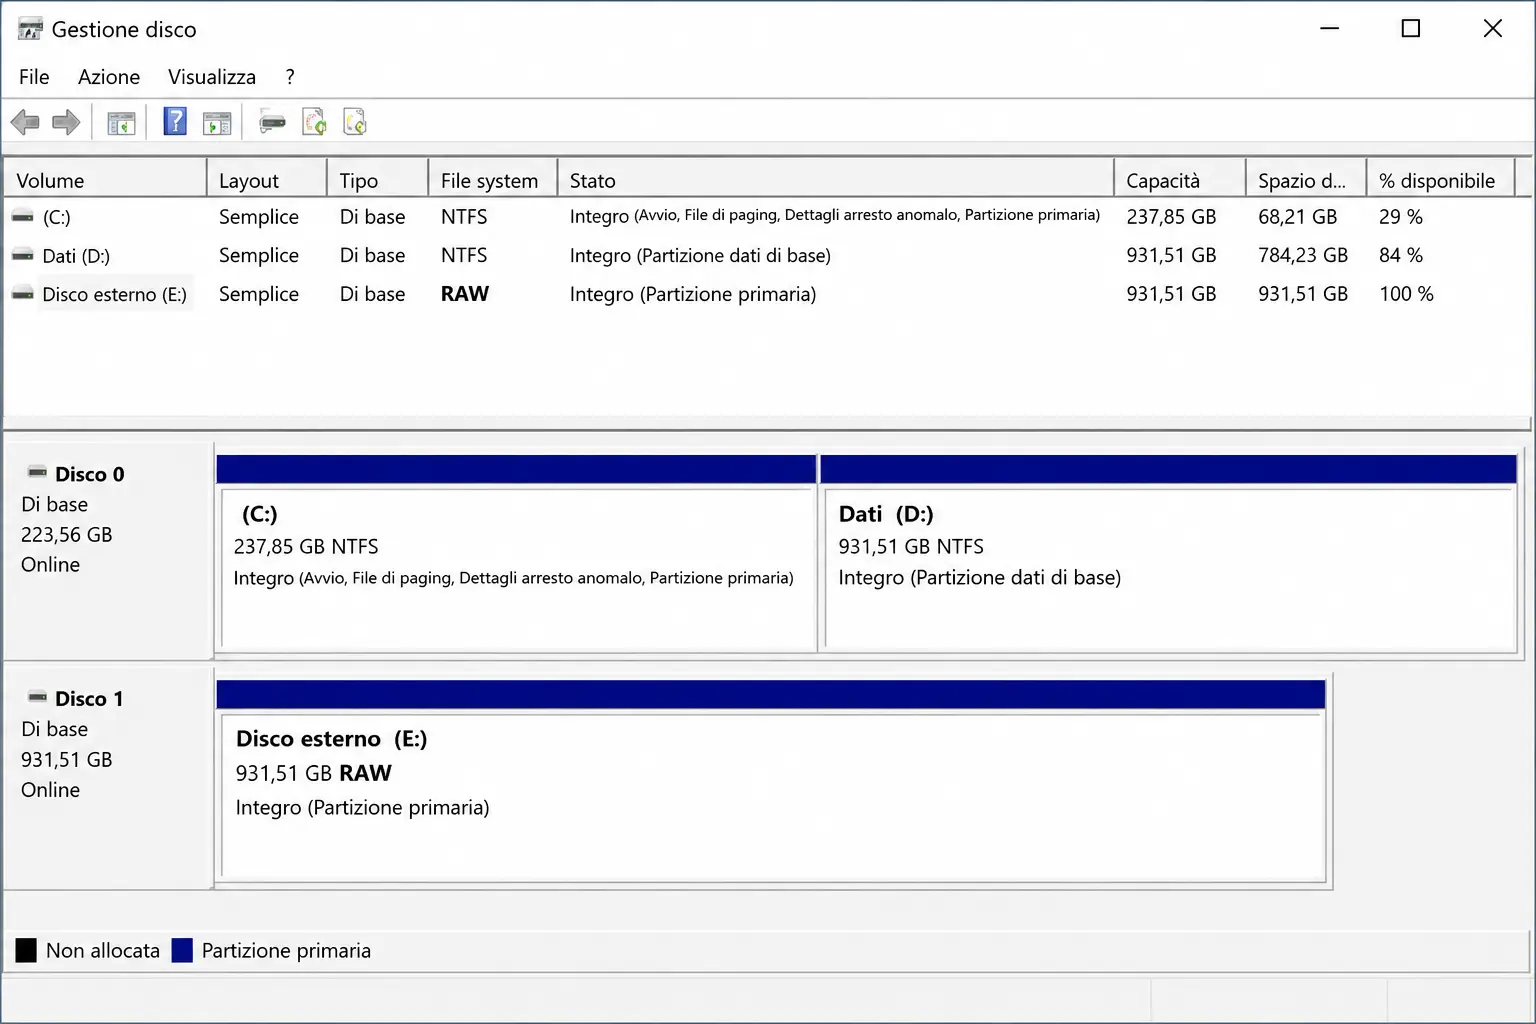Sort by the Capacità column header

click(1180, 180)
